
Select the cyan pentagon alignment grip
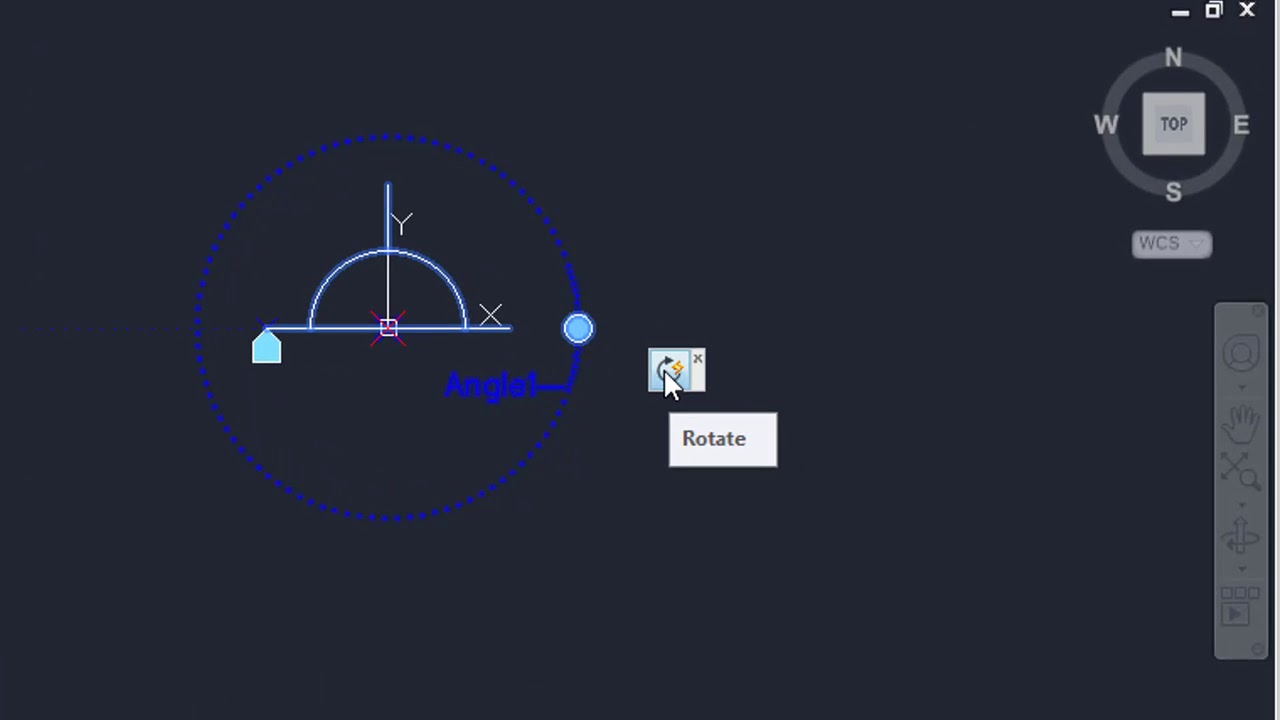point(266,346)
